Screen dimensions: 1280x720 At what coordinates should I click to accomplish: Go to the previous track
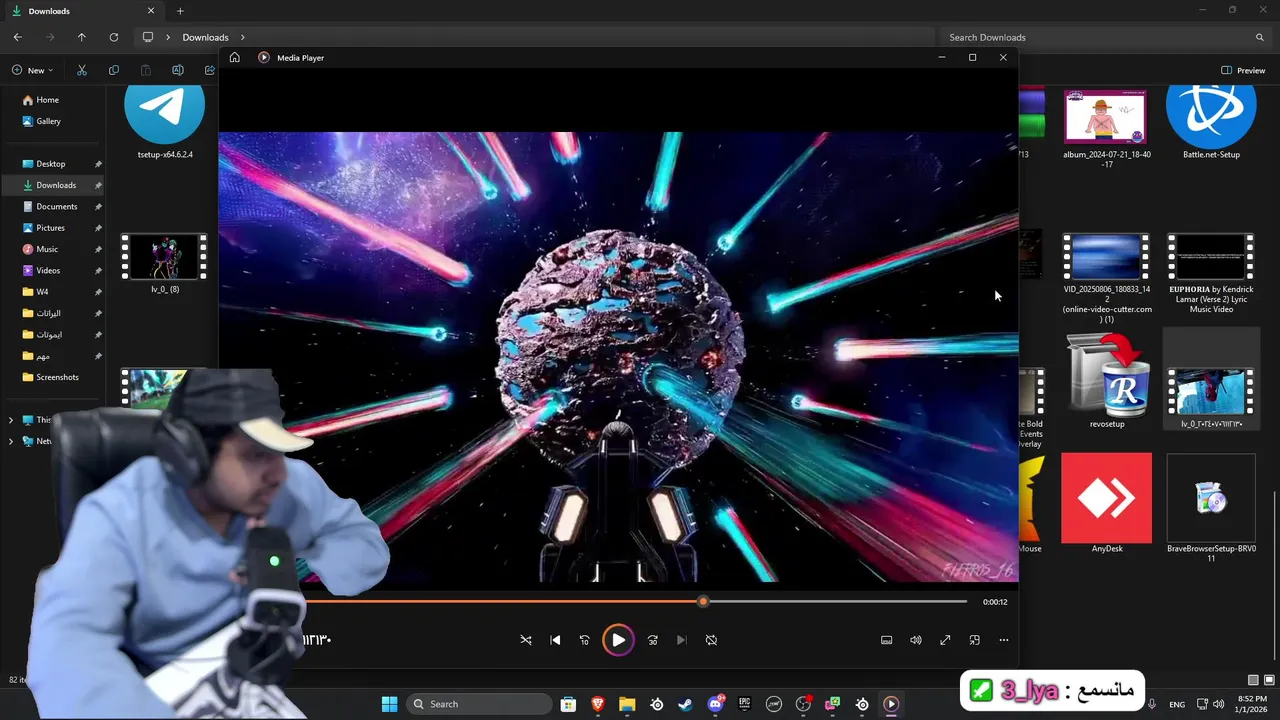pos(555,640)
